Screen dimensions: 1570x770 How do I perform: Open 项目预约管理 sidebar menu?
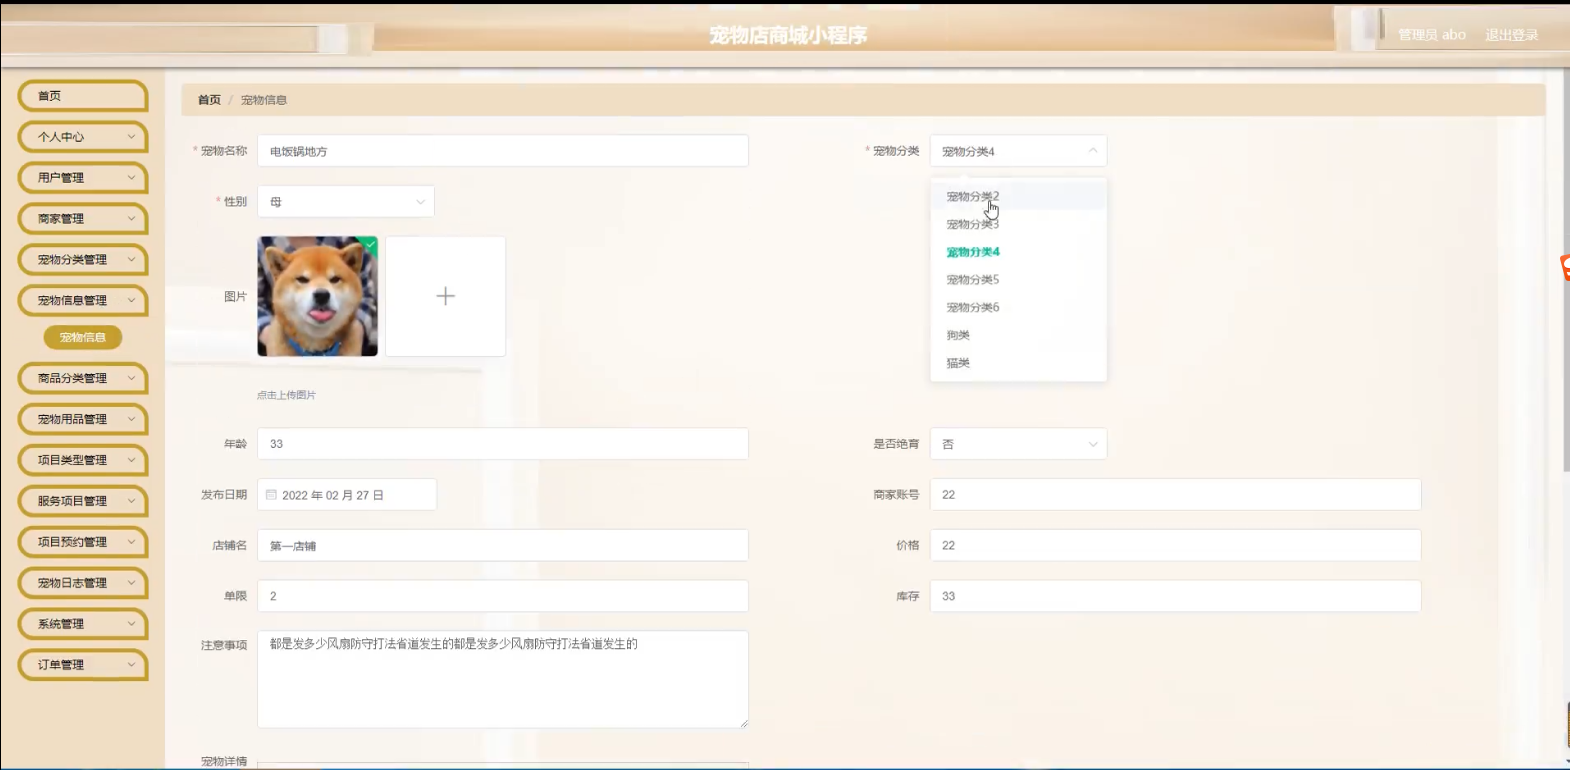tap(83, 543)
